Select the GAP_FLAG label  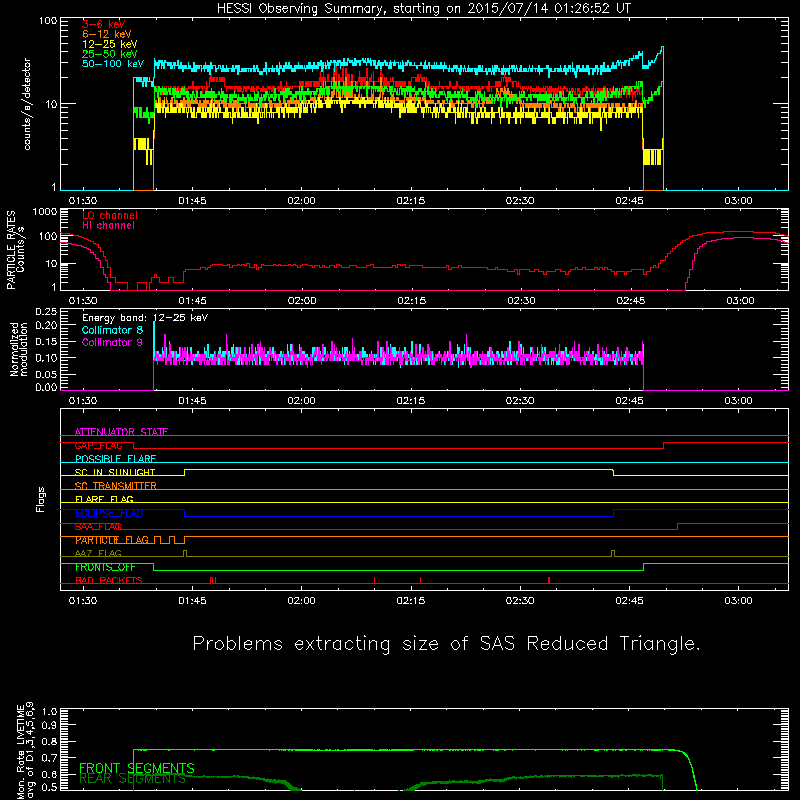point(98,445)
